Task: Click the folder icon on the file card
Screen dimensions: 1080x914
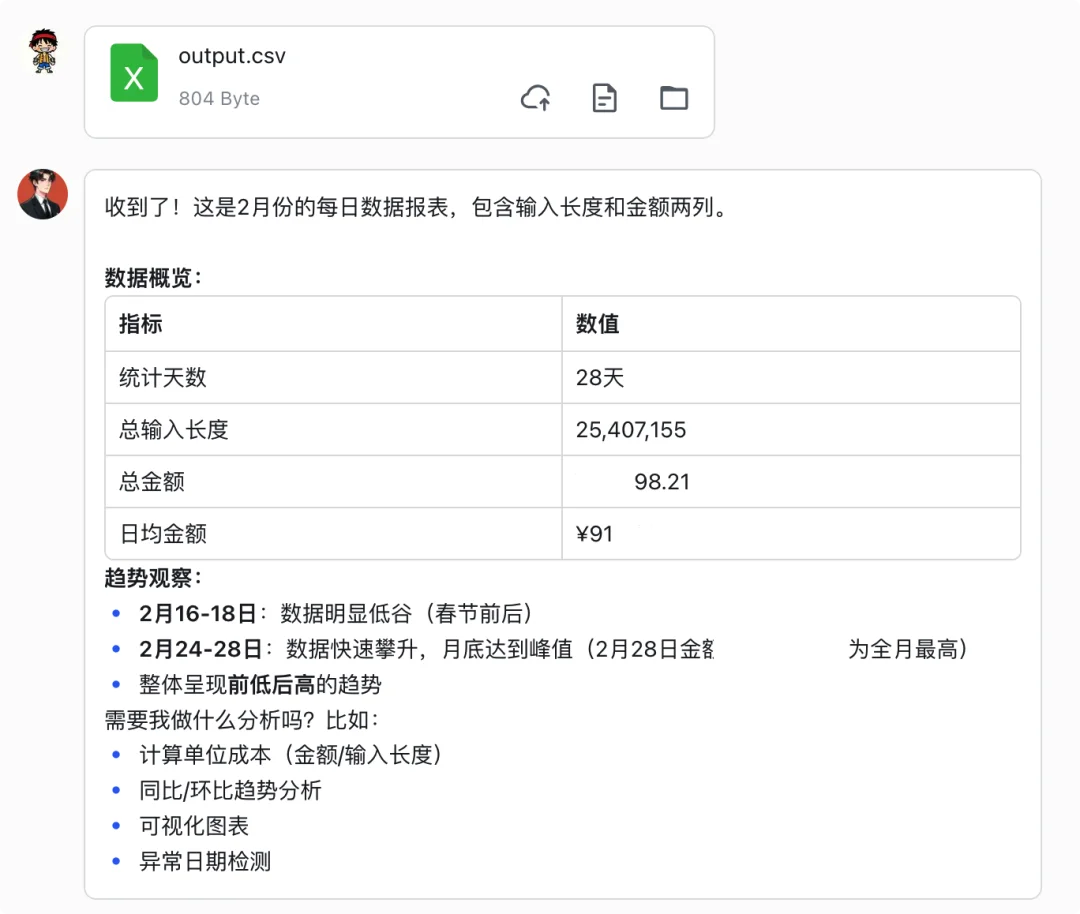Action: pos(673,98)
